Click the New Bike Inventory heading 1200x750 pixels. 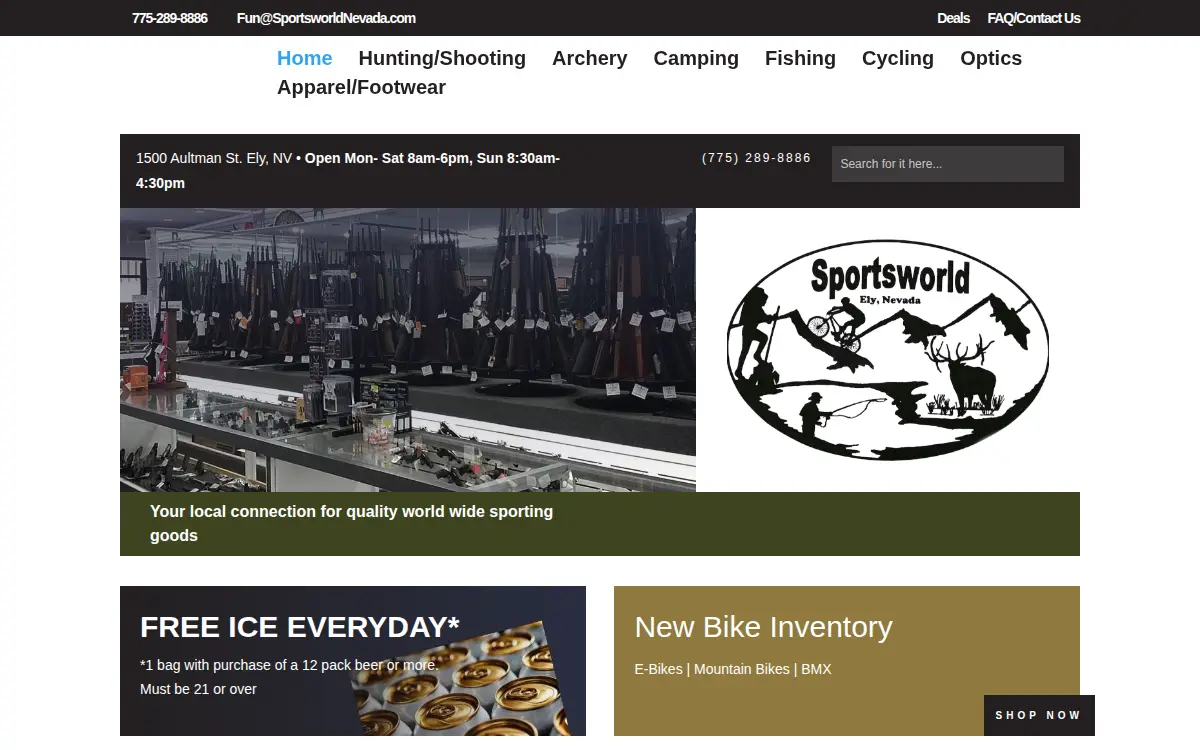coord(763,627)
